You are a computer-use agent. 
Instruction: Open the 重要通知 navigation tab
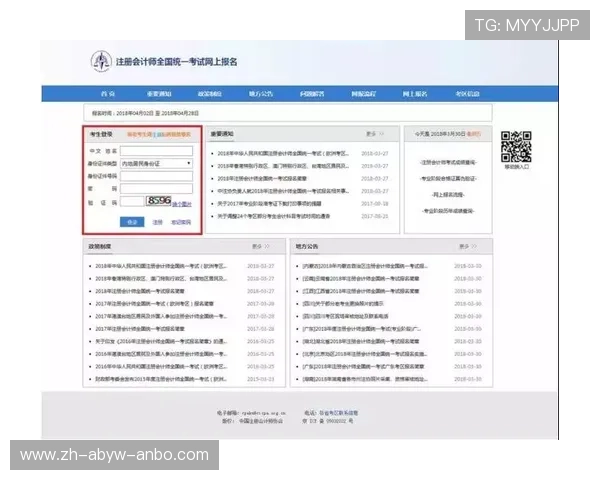tap(157, 94)
